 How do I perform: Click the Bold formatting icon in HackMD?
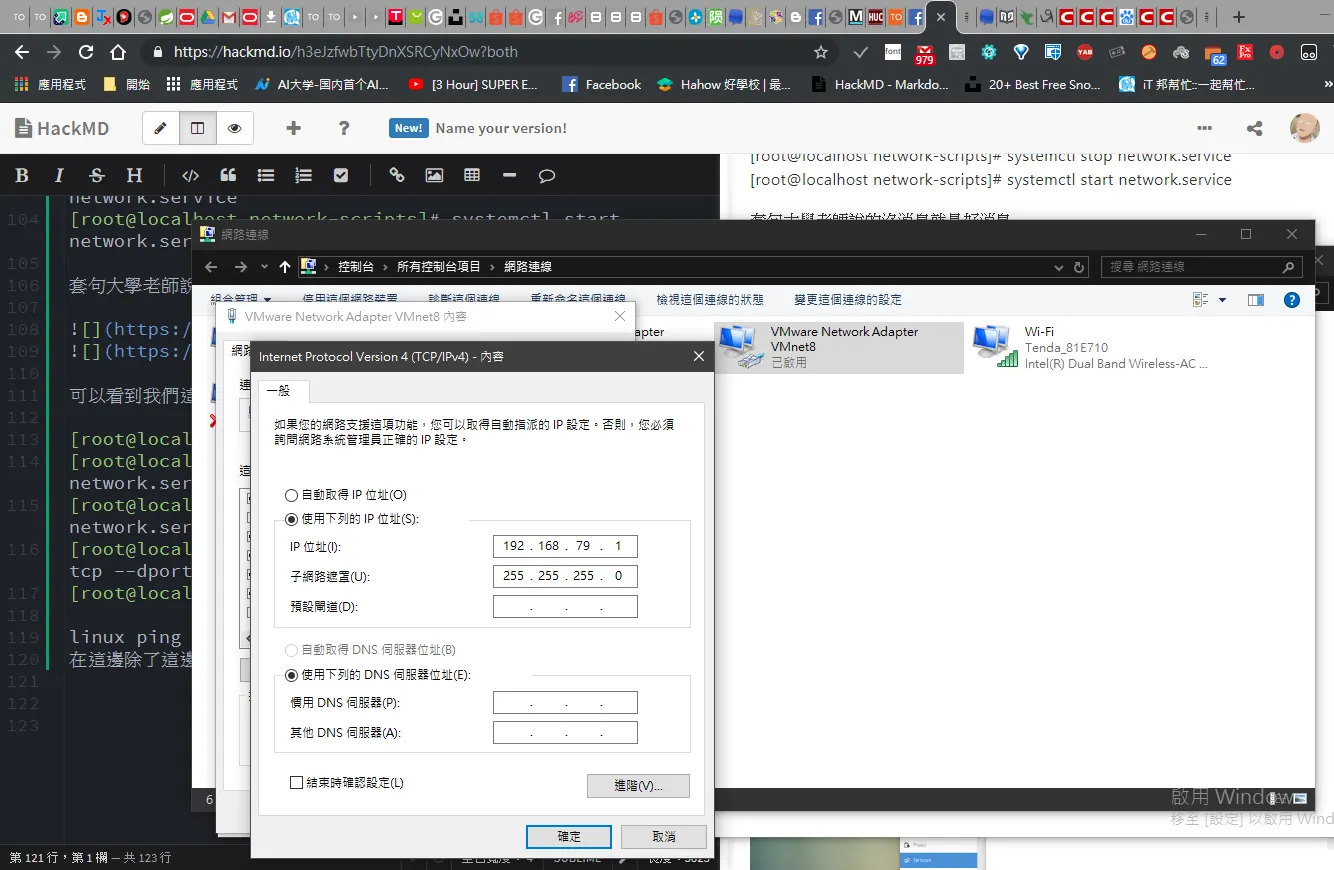tap(21, 175)
